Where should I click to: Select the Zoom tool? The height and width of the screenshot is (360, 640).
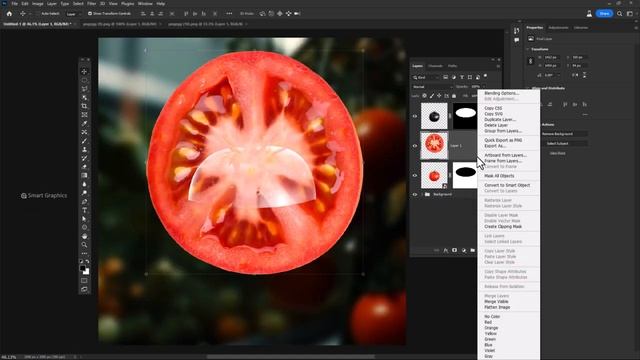(x=84, y=244)
